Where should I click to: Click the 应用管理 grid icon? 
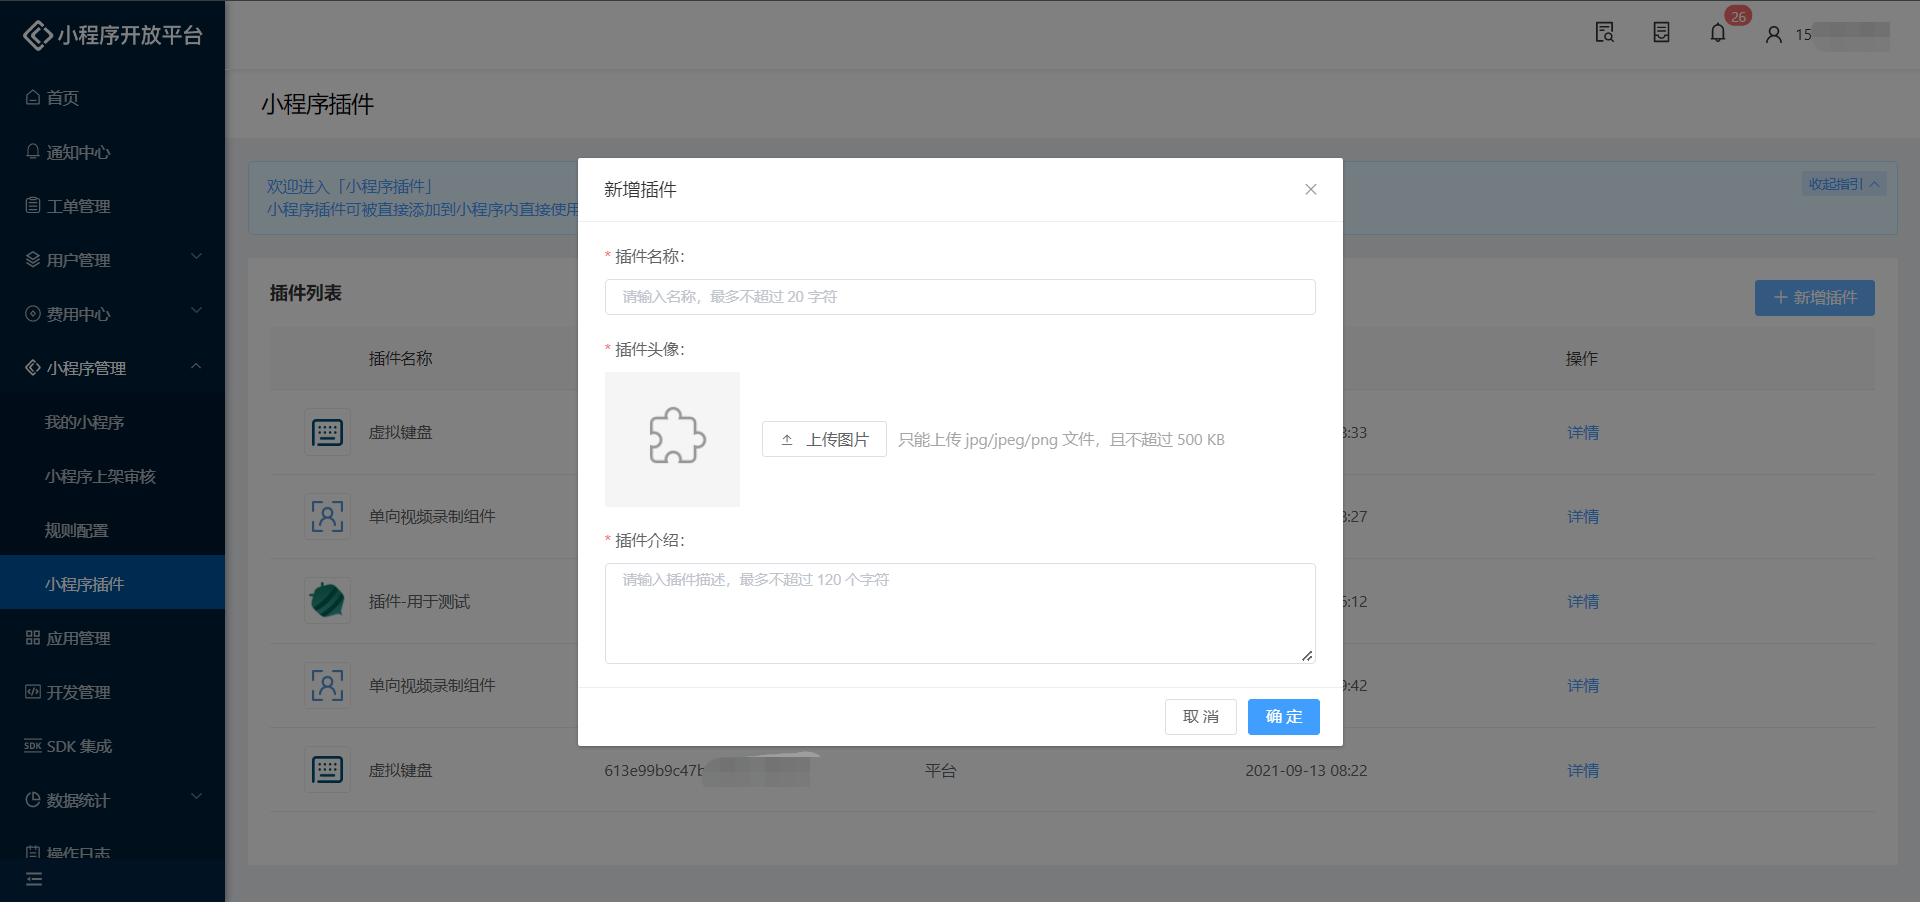tap(33, 637)
